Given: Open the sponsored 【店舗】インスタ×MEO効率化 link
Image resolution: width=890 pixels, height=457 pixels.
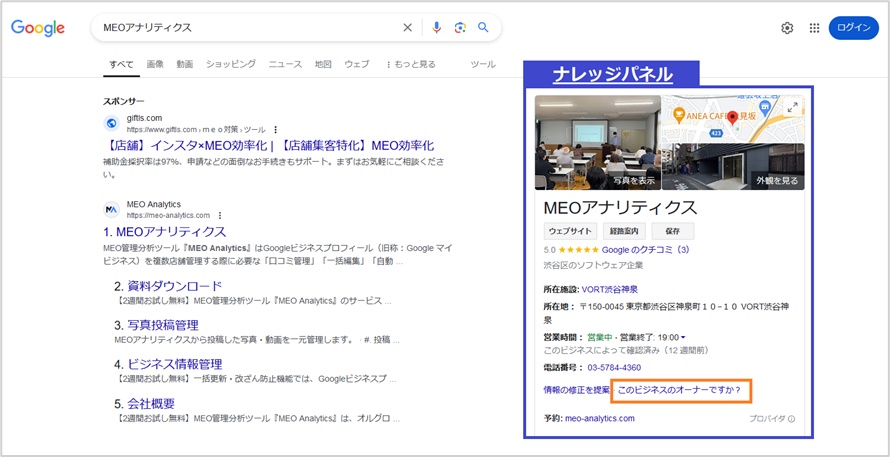Looking at the screenshot, I should coord(268,145).
